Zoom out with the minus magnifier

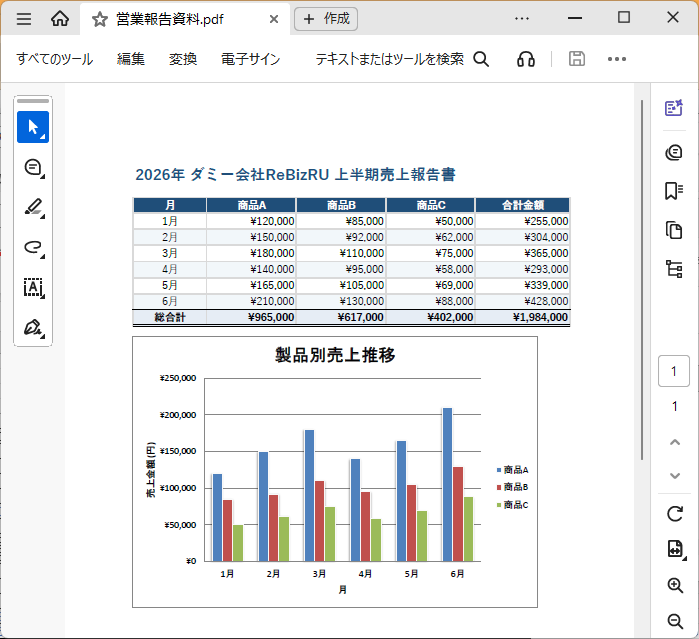(675, 621)
